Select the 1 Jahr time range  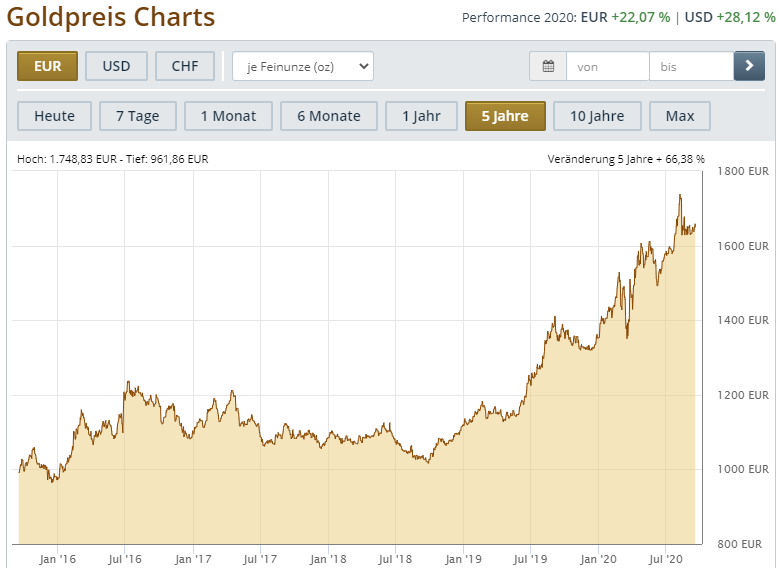[421, 116]
